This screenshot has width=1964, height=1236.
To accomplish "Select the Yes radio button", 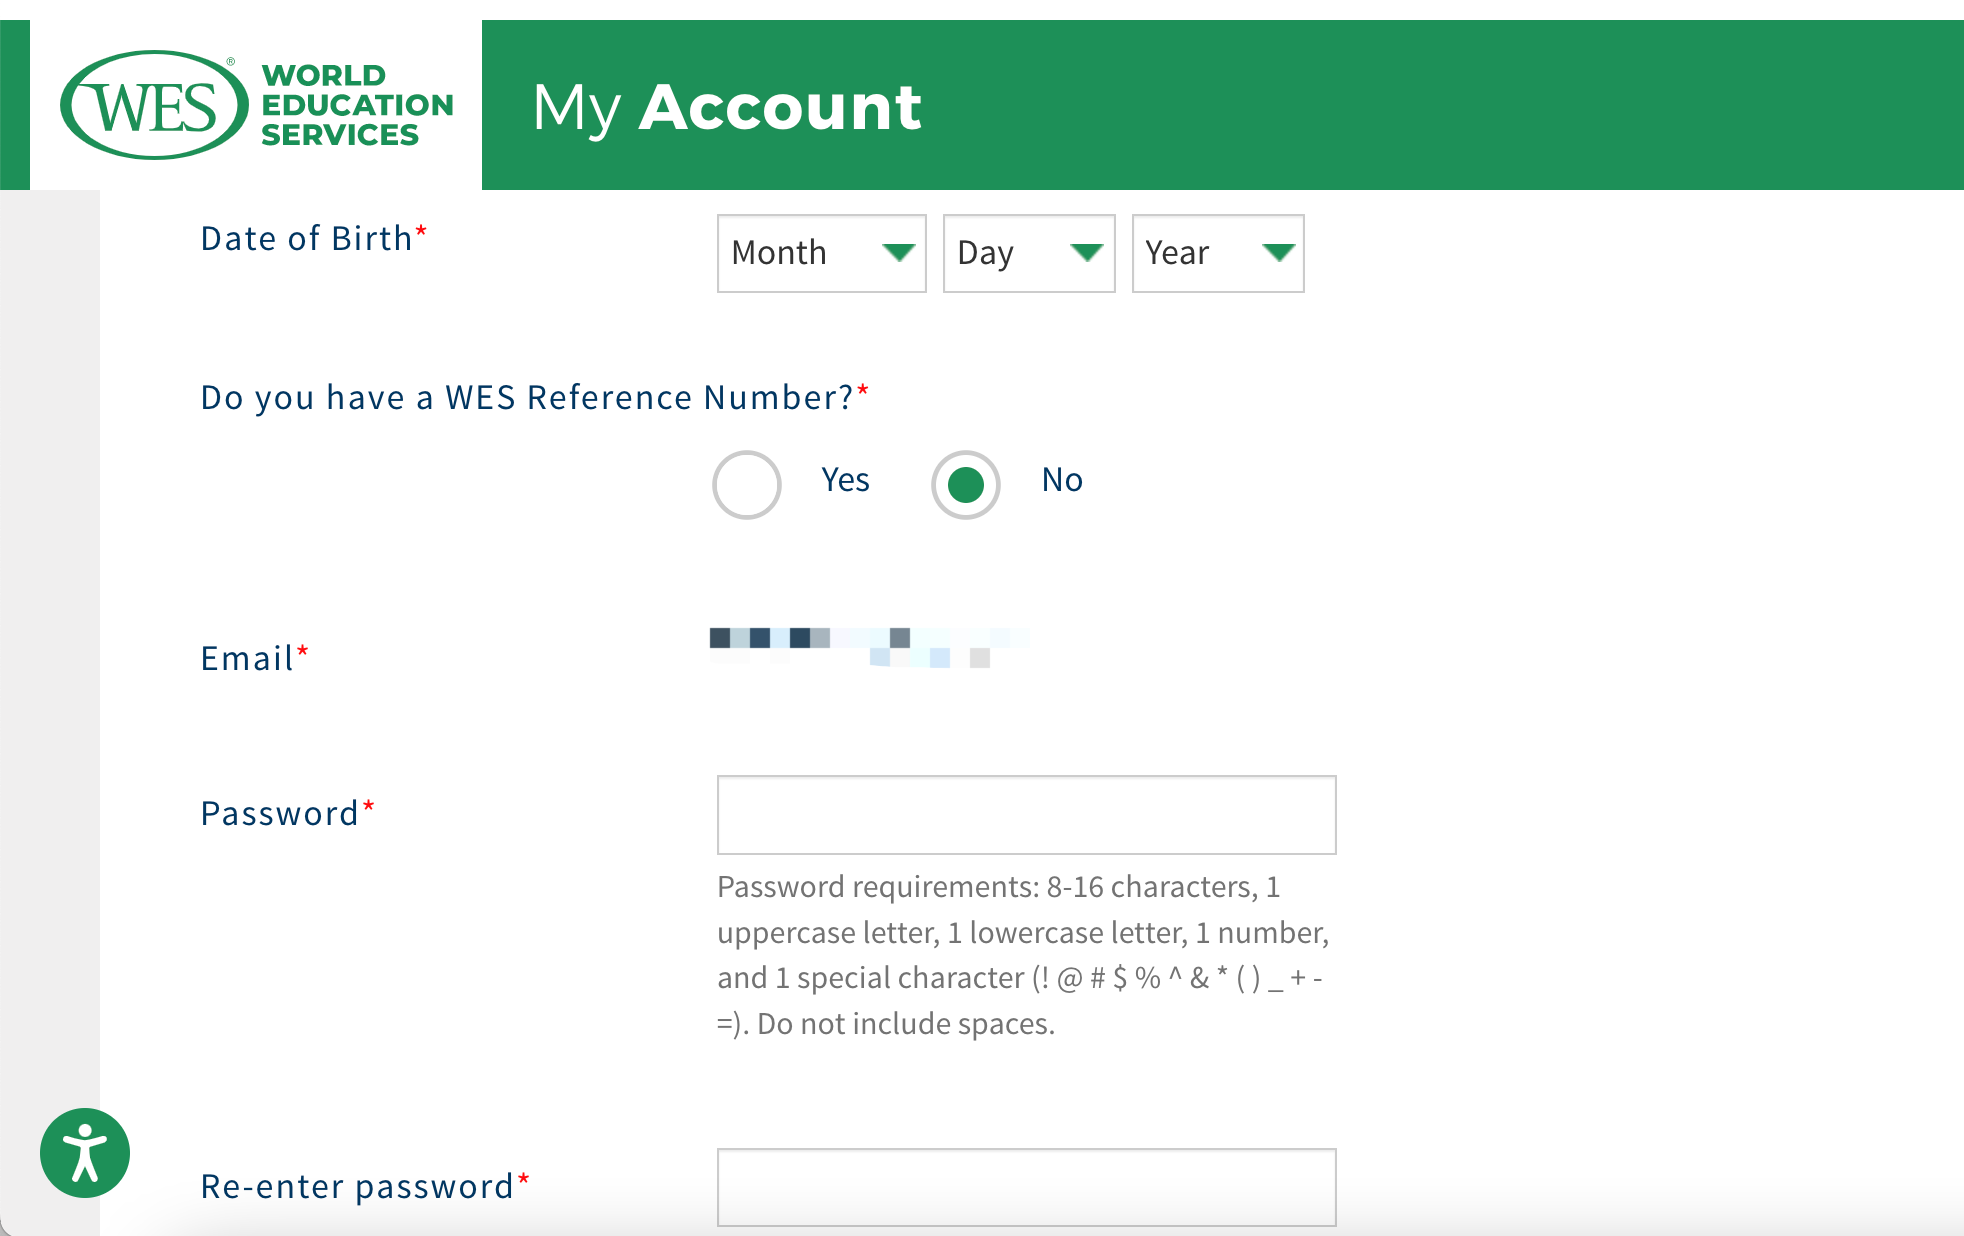I will coord(746,485).
